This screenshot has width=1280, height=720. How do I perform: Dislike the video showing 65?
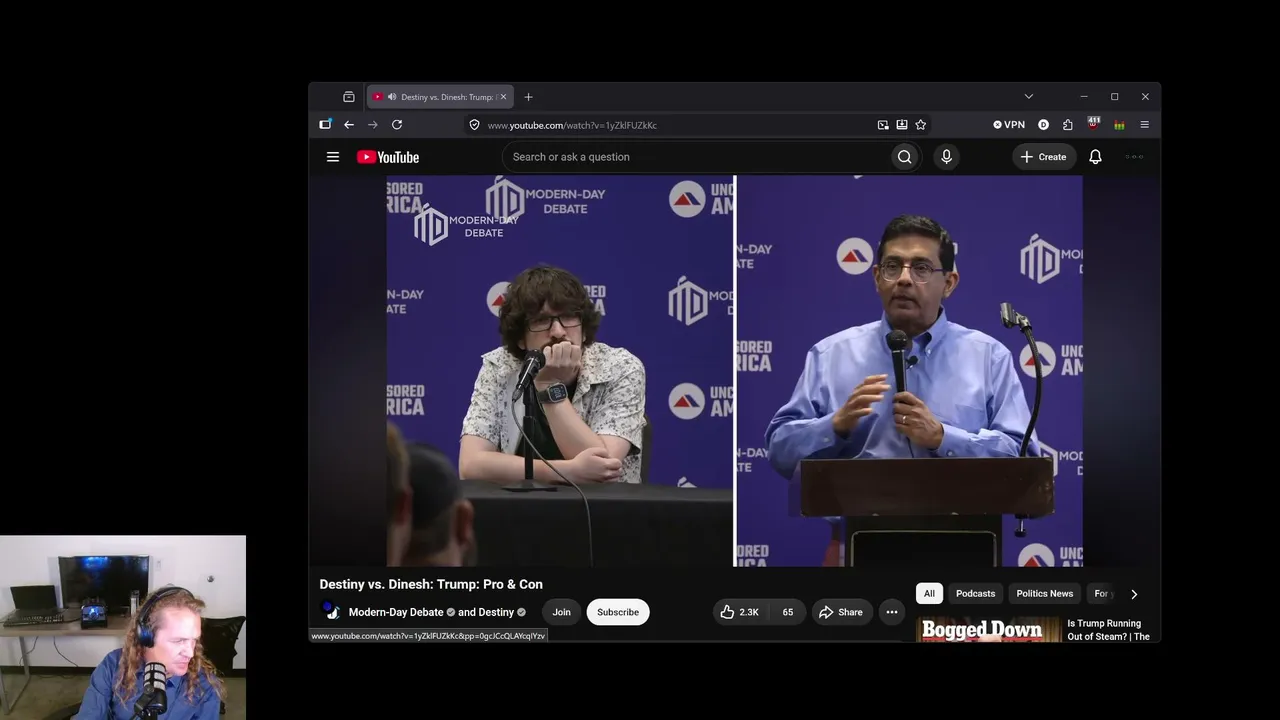pos(787,612)
